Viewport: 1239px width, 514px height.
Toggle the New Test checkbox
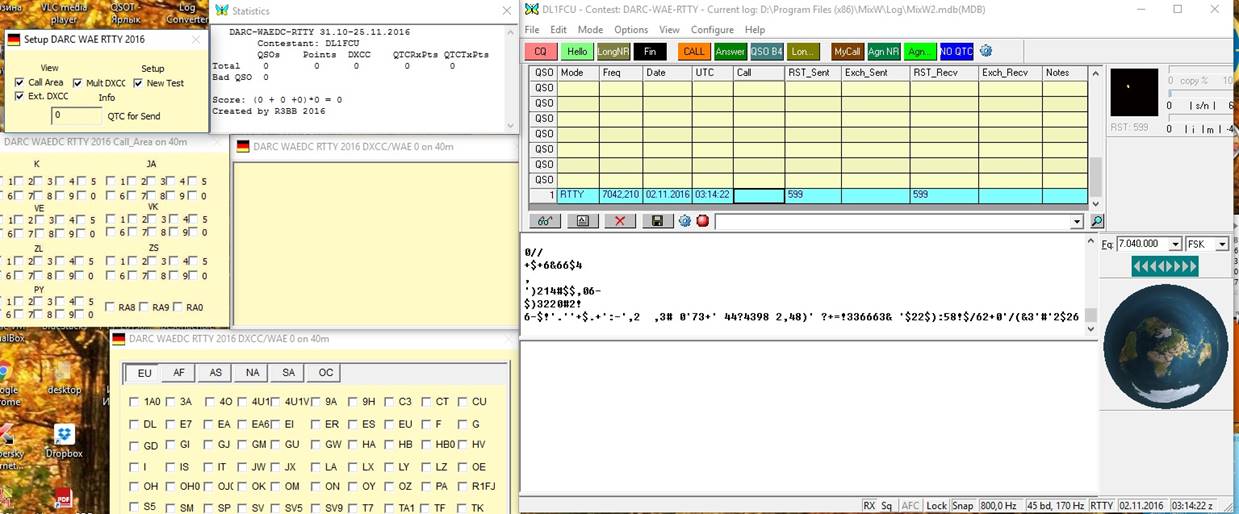pos(139,83)
